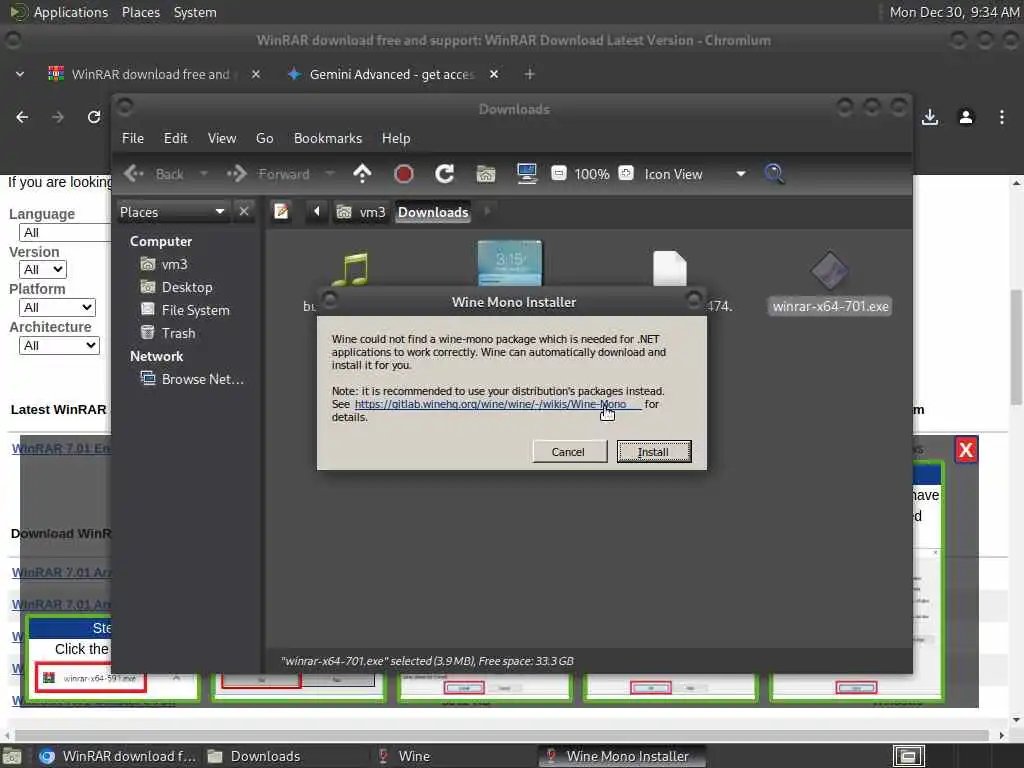
Task: Close the WinRAR download browser tab
Action: [x=256, y=74]
